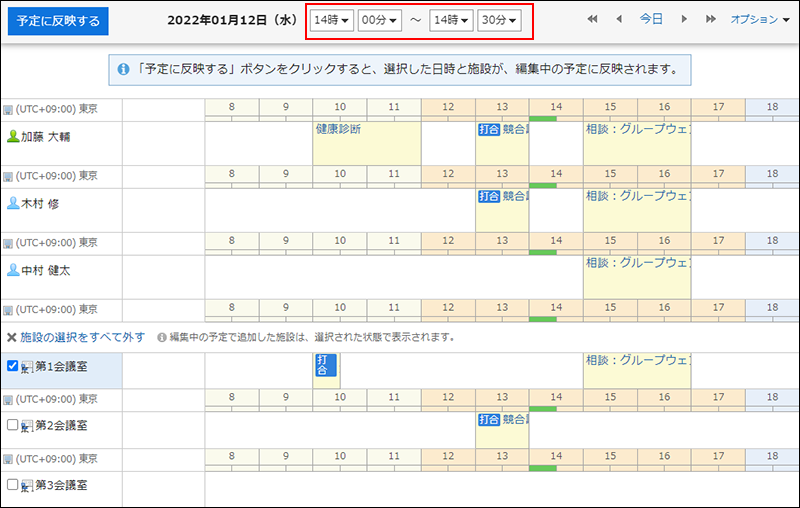Click the 打合 event in 第1会議室 row

[x=324, y=364]
